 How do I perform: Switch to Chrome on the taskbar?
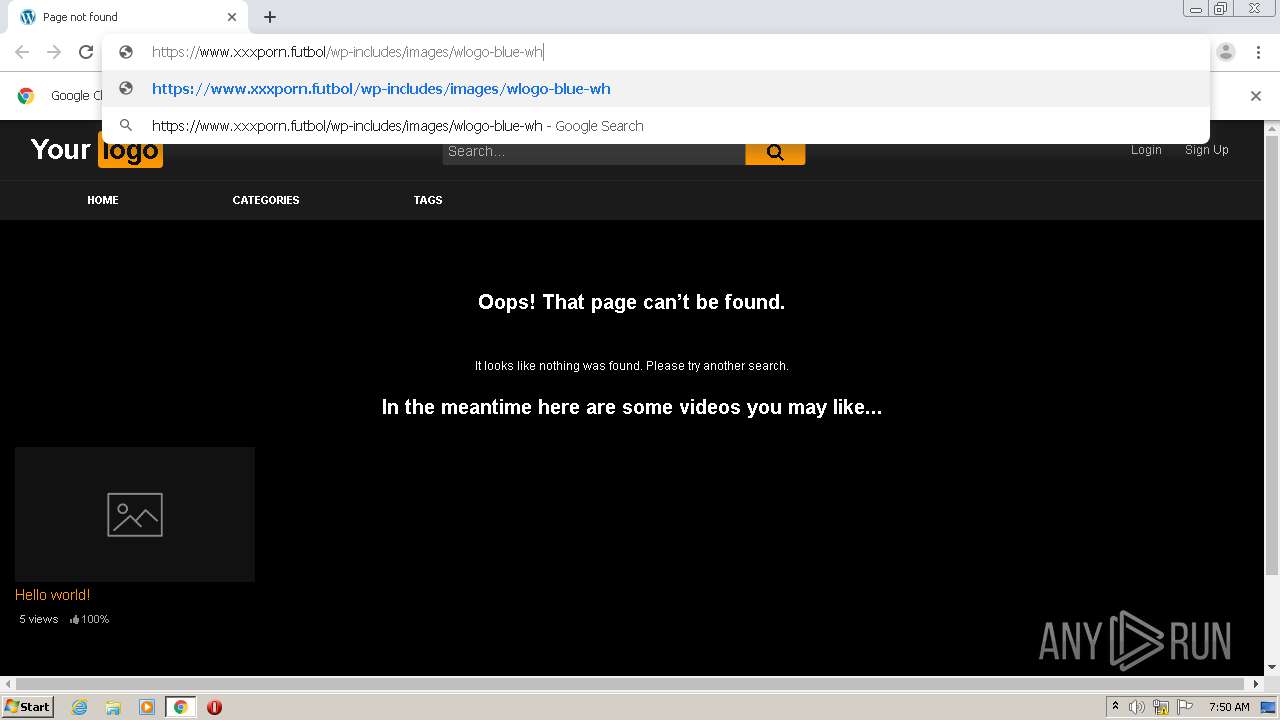click(x=181, y=707)
